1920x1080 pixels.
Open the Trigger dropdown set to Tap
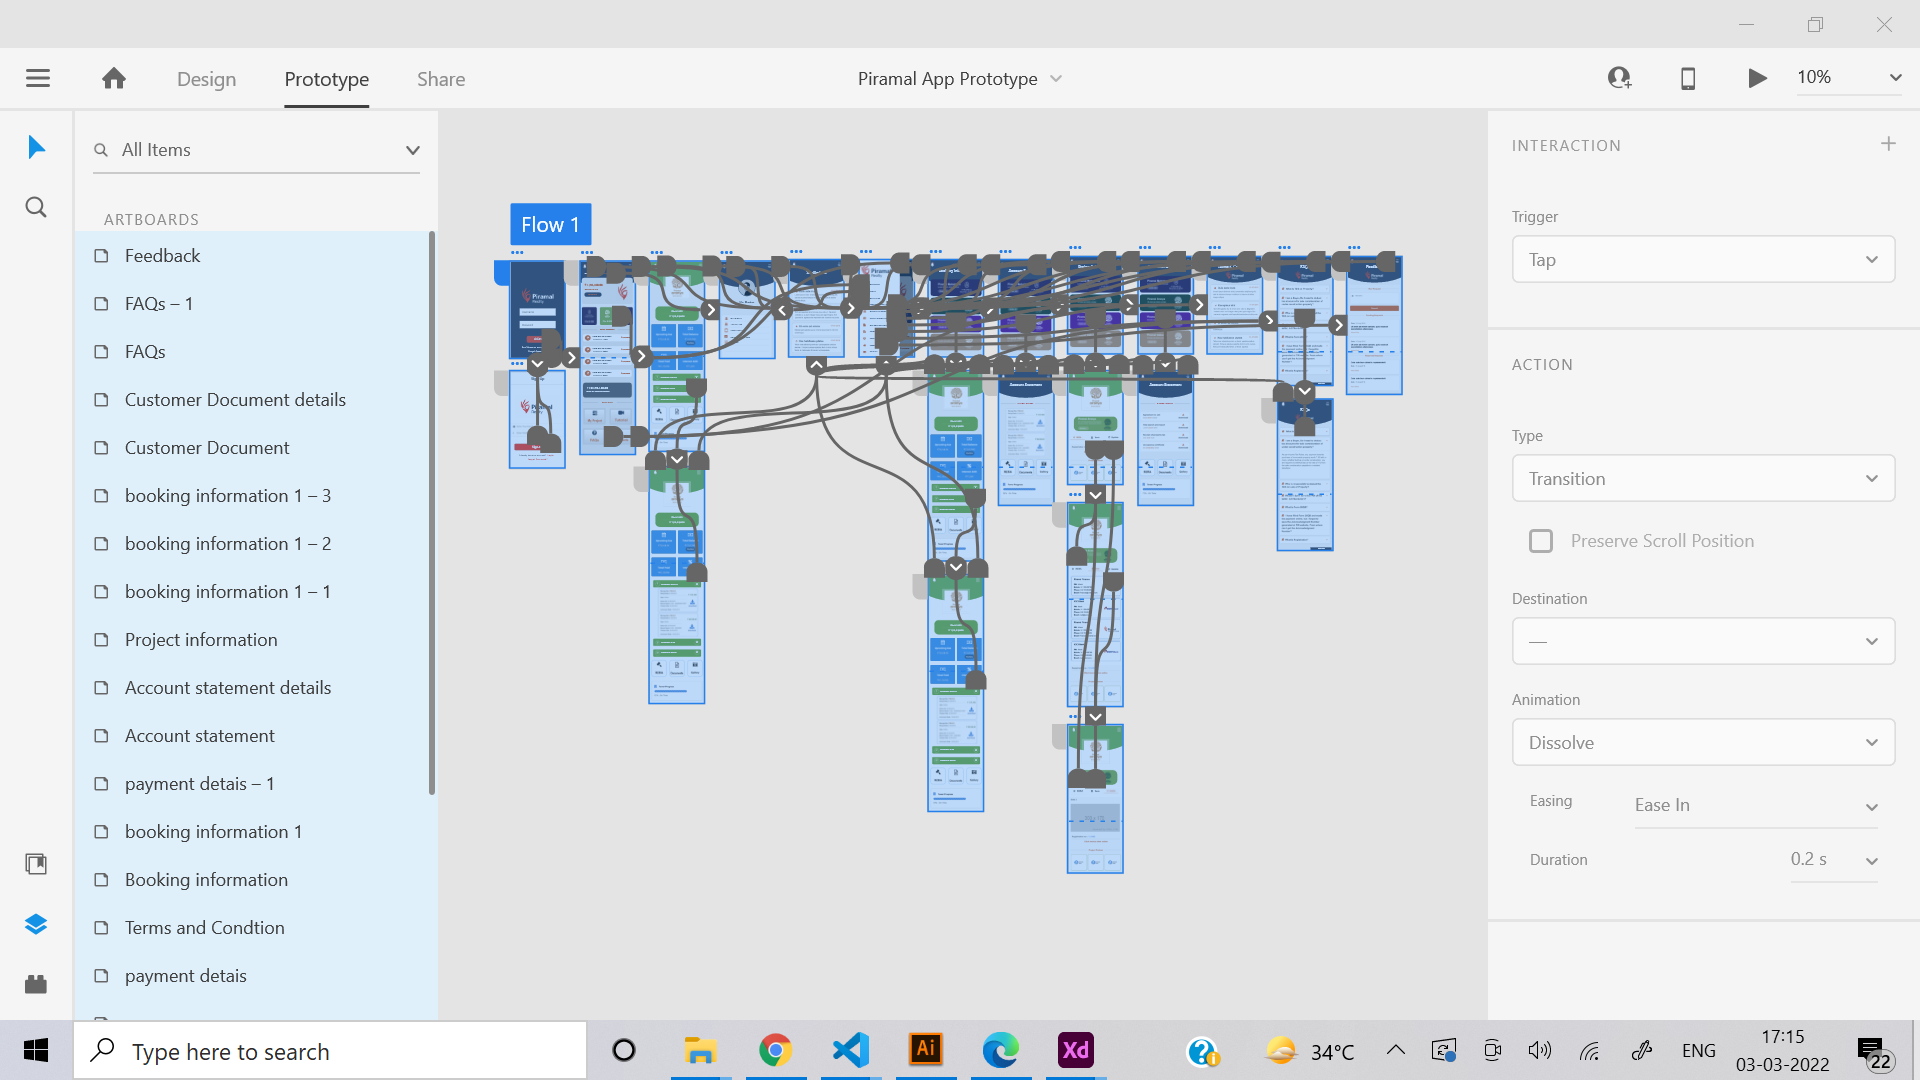point(1703,260)
